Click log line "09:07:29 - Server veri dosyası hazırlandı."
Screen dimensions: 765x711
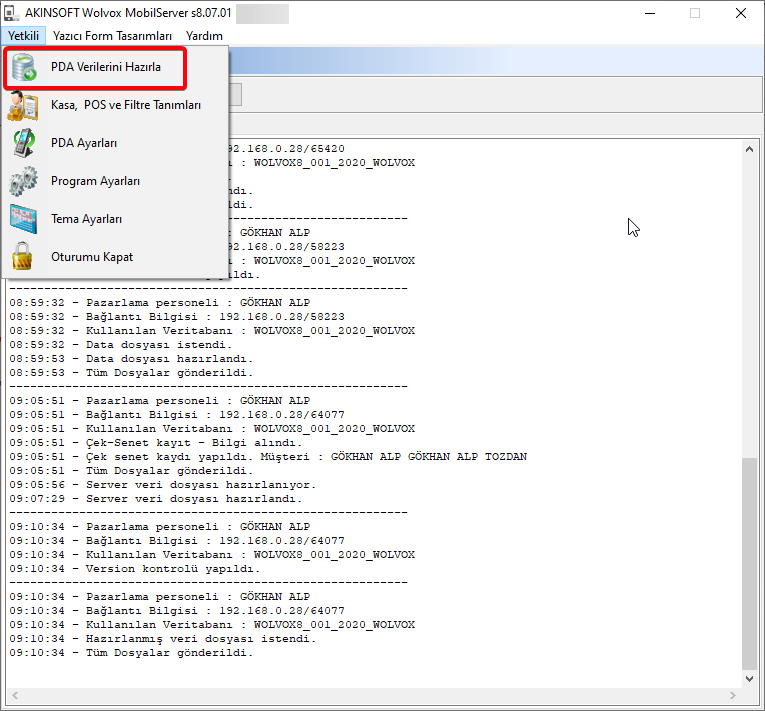click(156, 499)
